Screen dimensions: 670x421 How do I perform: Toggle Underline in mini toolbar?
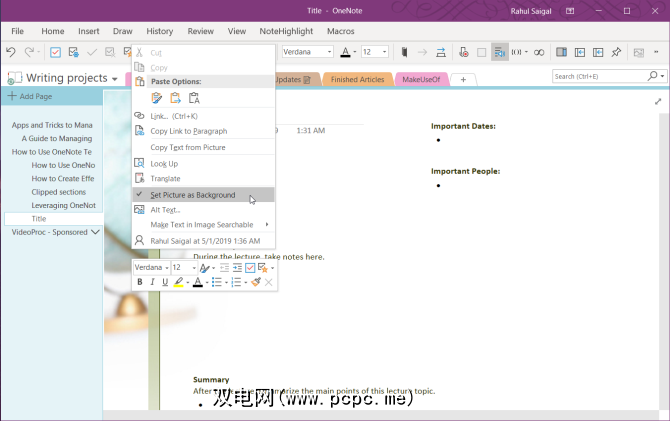pyautogui.click(x=165, y=282)
